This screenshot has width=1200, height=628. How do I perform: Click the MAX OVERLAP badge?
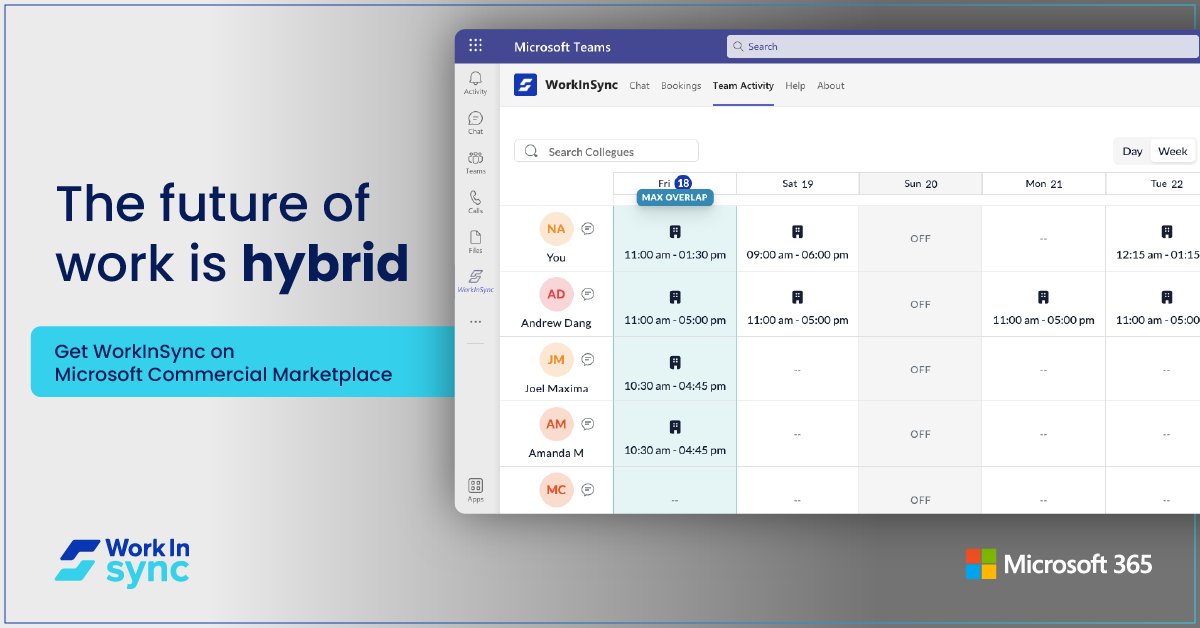(675, 197)
